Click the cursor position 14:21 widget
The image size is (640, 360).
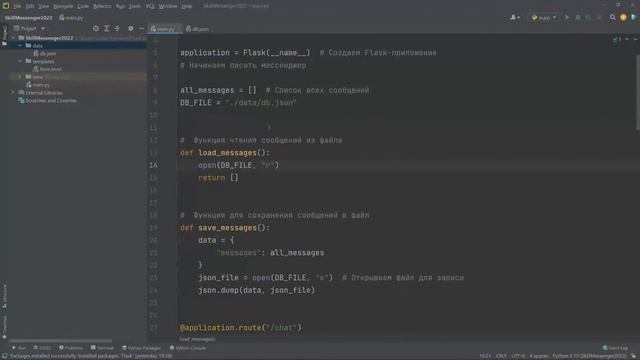click(485, 356)
